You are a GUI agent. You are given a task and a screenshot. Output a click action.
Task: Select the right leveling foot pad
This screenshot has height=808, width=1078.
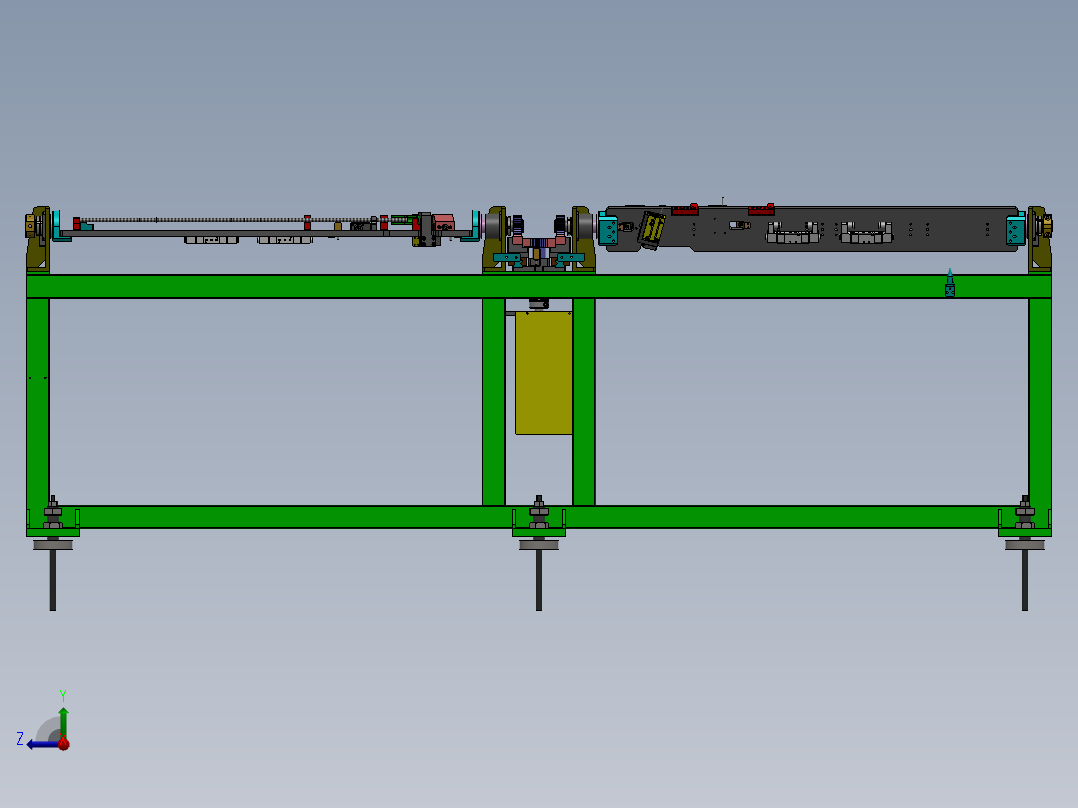point(1025,545)
